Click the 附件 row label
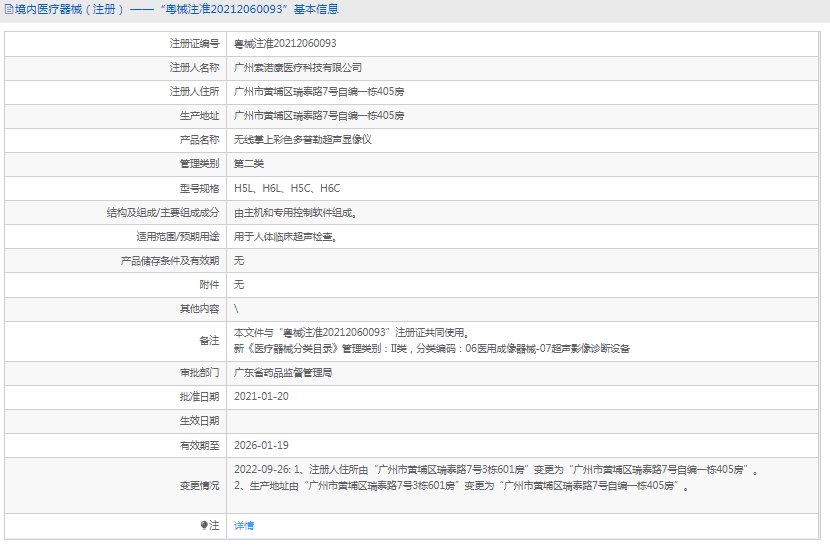Viewport: 830px width, 545px height. (209, 285)
